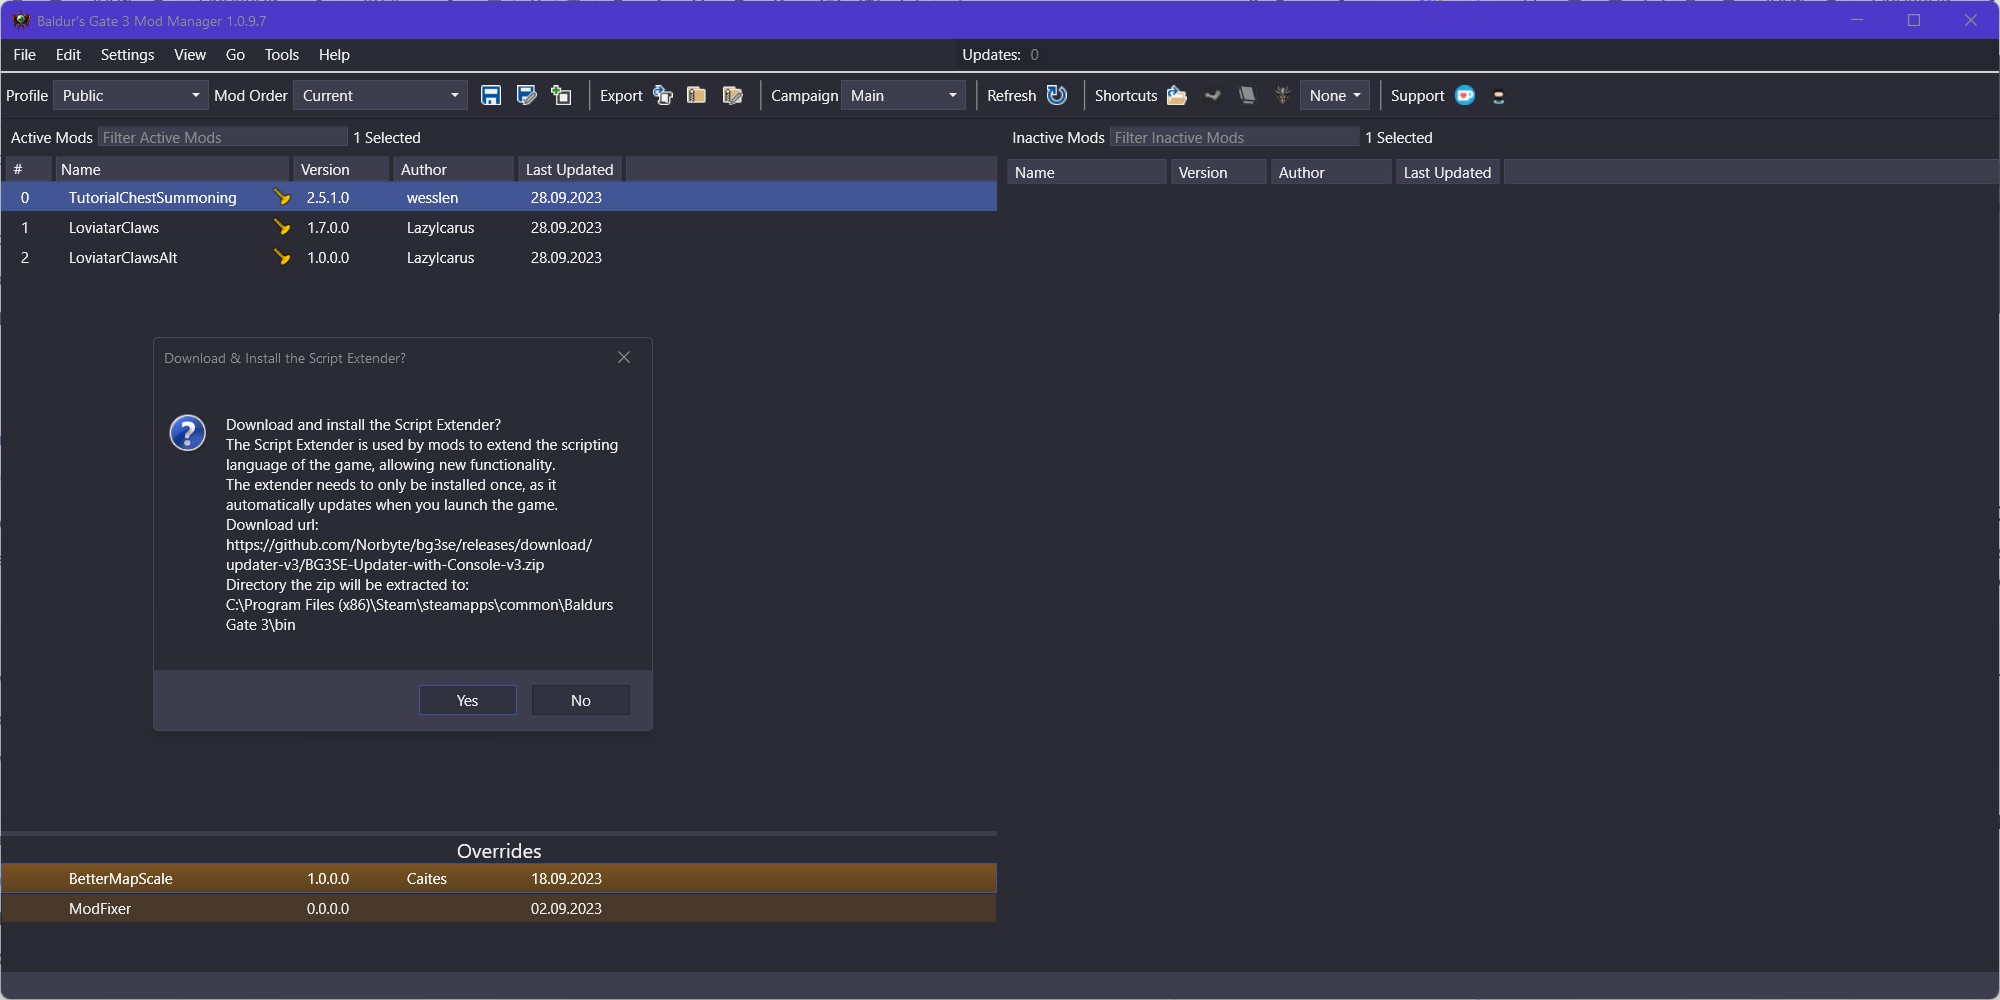
Task: Sort active mods by # column
Action: [28, 169]
